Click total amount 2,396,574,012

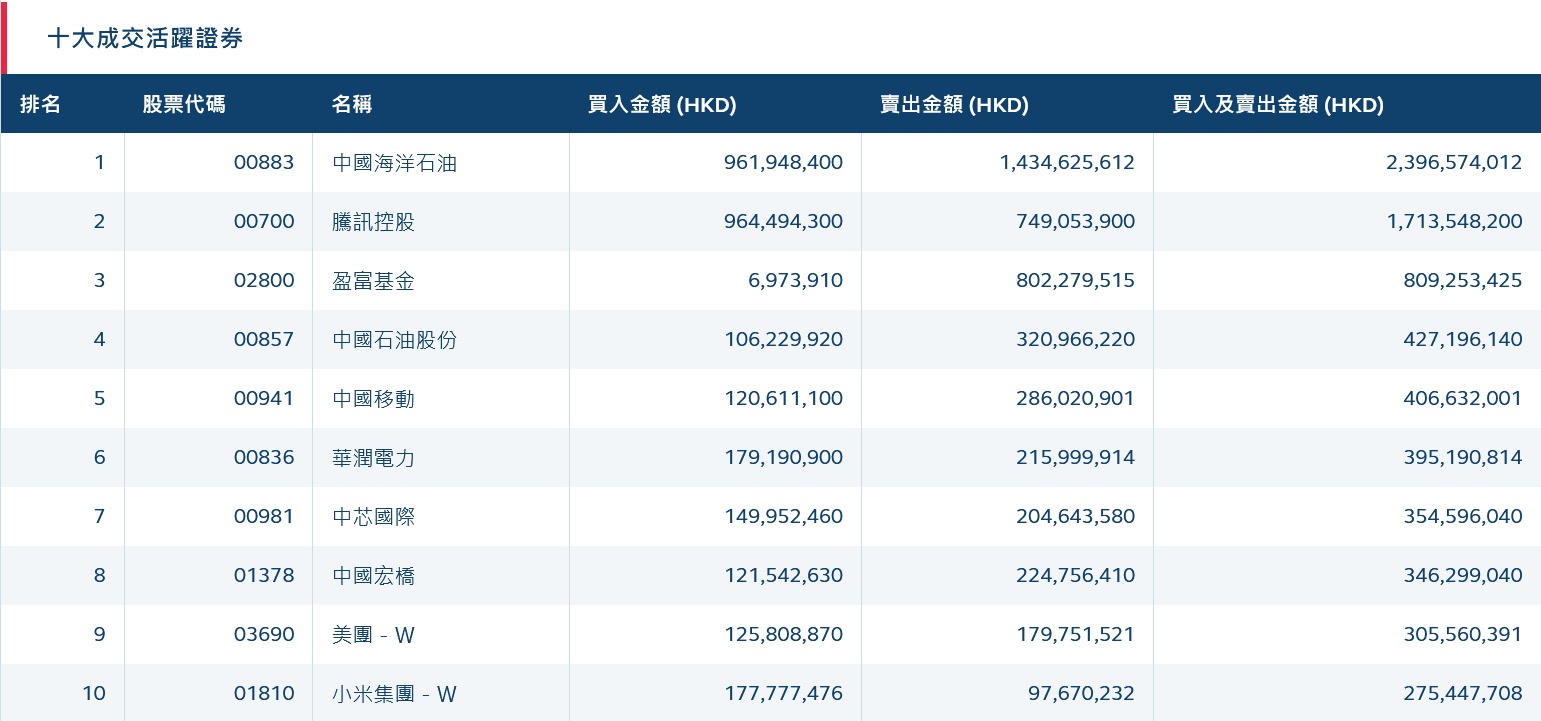pyautogui.click(x=1454, y=162)
